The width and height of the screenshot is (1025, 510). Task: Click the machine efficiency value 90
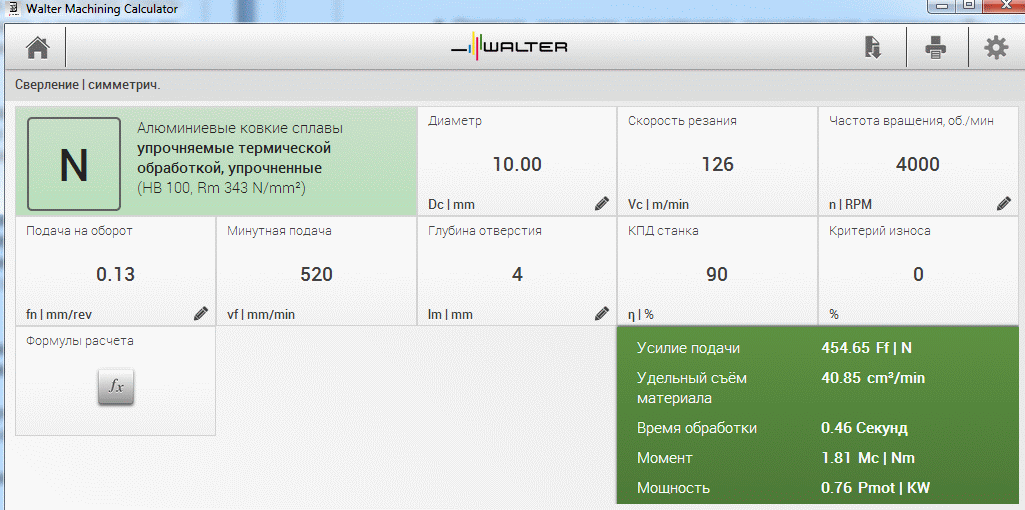click(x=717, y=274)
